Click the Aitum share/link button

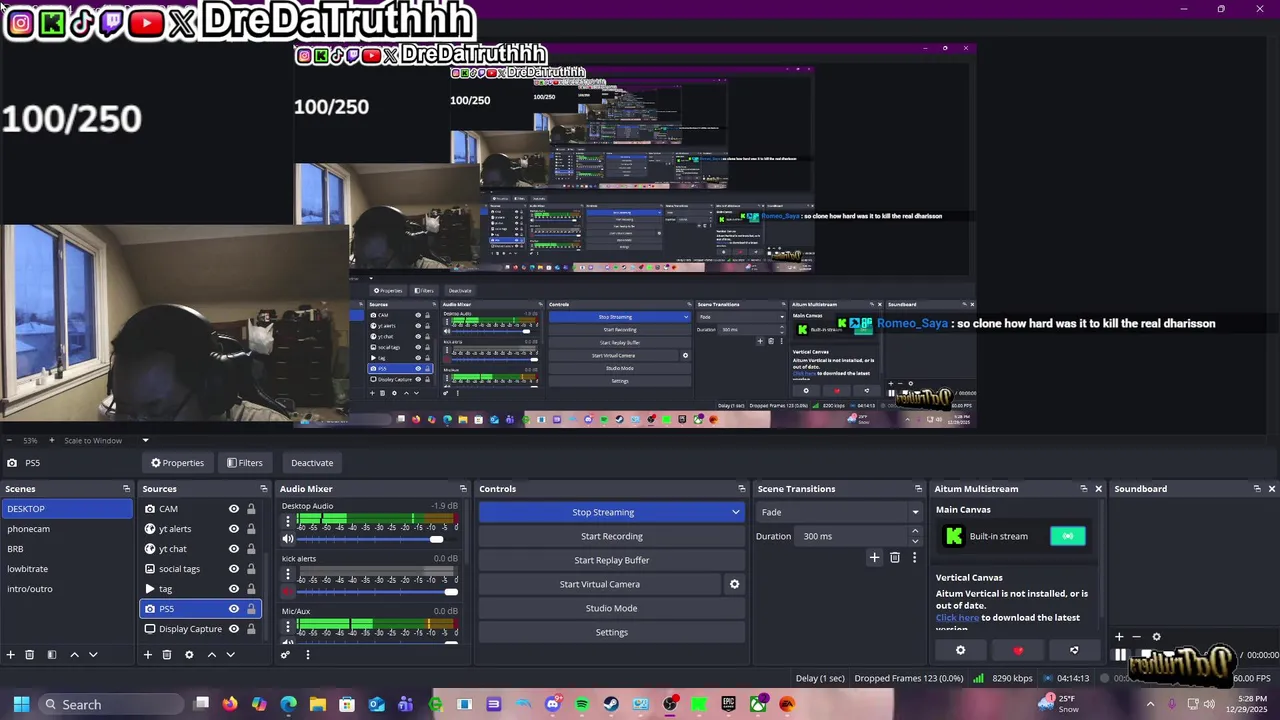coord(1074,651)
